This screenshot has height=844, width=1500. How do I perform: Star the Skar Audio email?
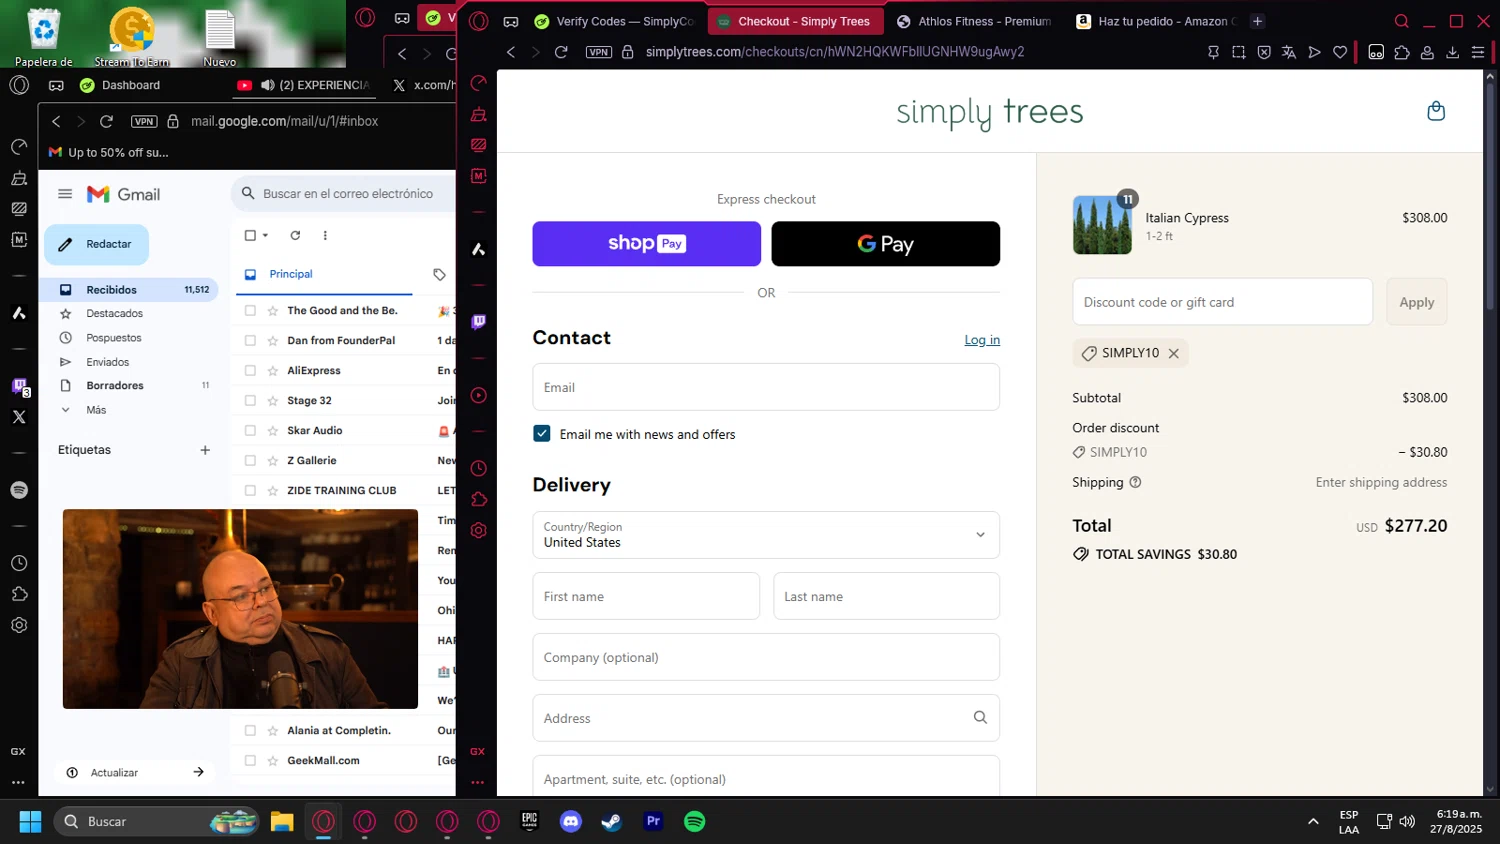(272, 431)
